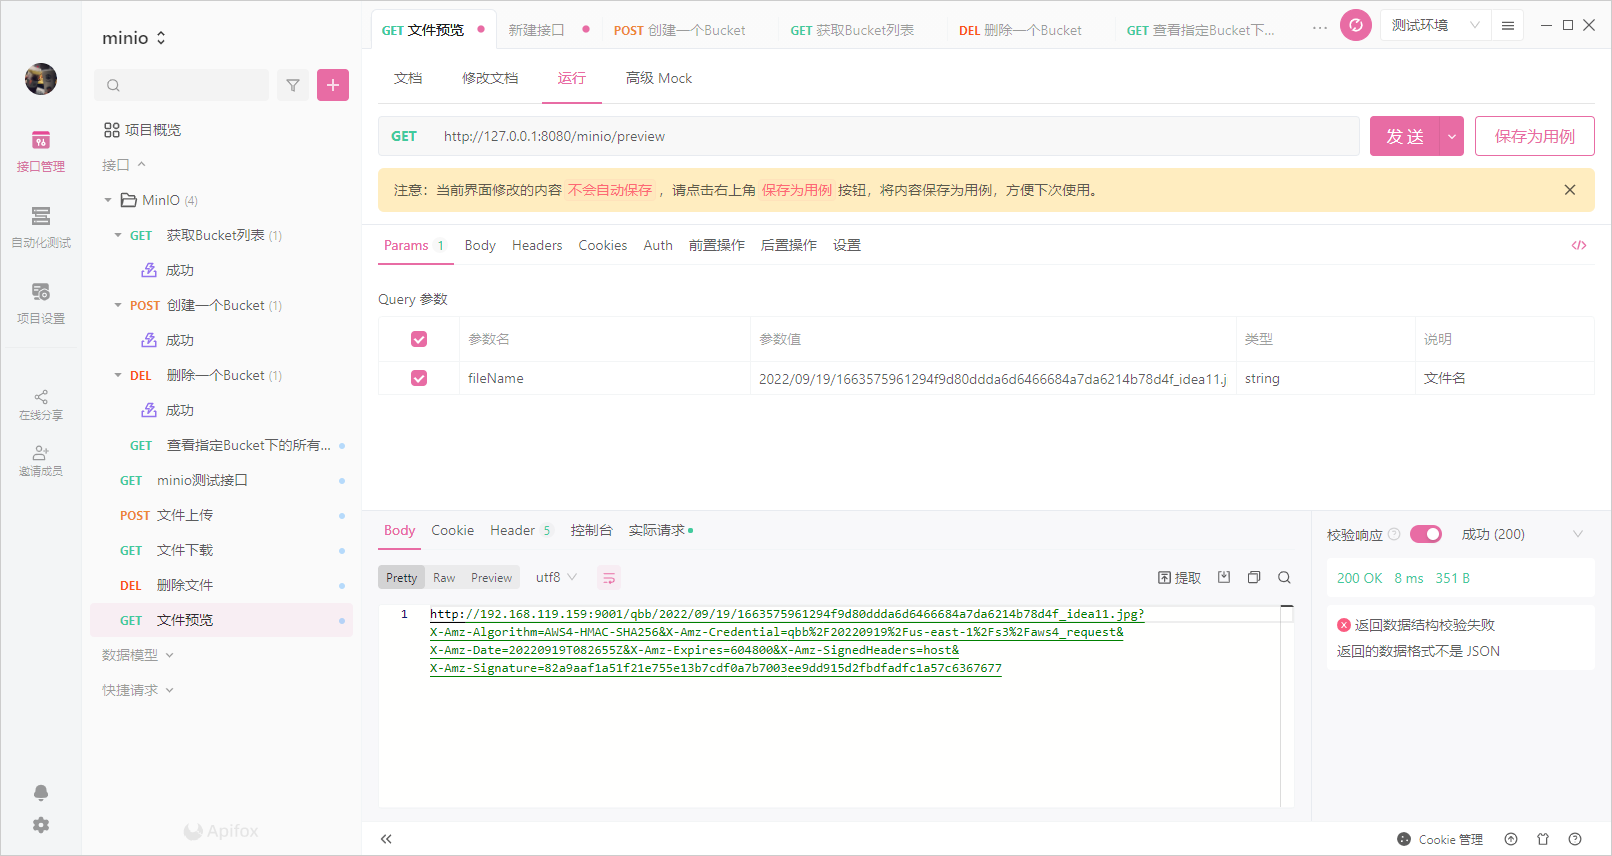Collapse the 删除一个Bucket tree node
The image size is (1612, 856).
click(x=118, y=375)
